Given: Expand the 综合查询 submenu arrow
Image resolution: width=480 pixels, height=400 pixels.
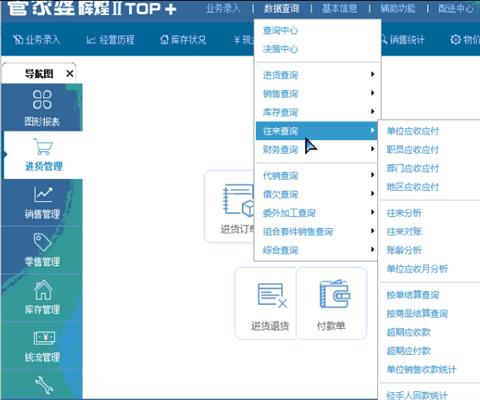Looking at the screenshot, I should [373, 249].
